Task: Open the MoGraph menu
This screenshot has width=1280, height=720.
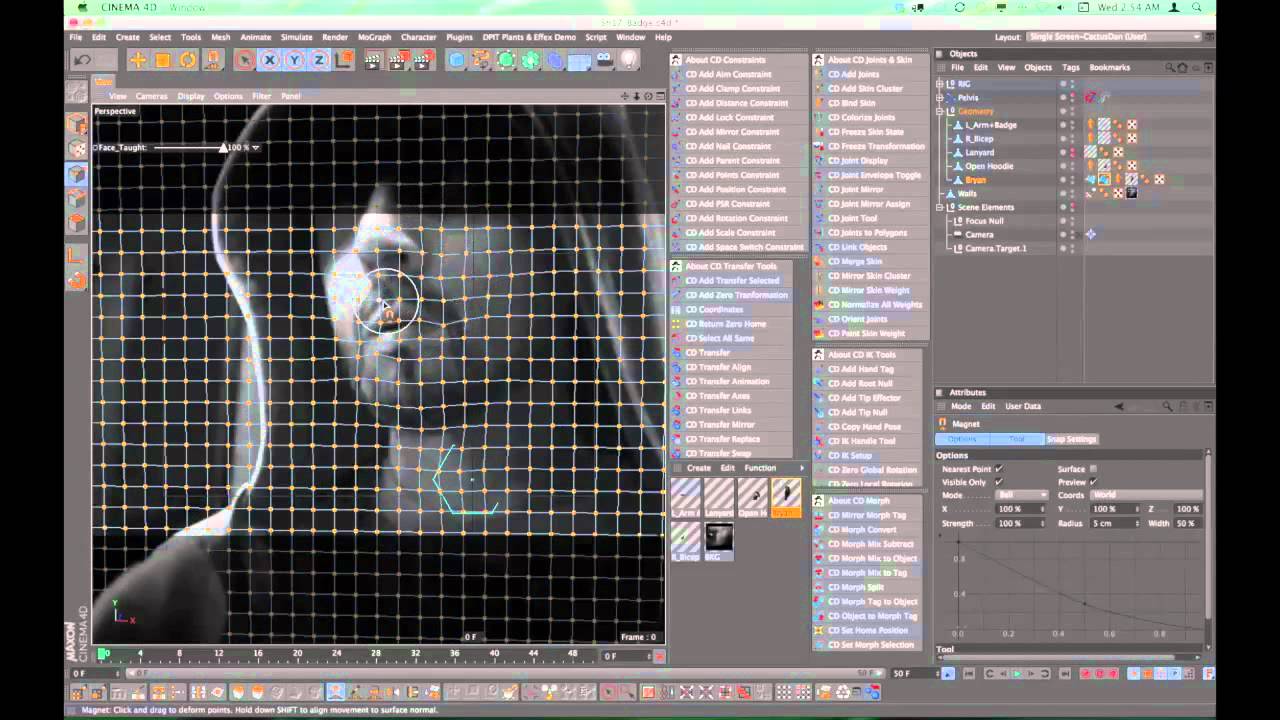Action: [374, 37]
